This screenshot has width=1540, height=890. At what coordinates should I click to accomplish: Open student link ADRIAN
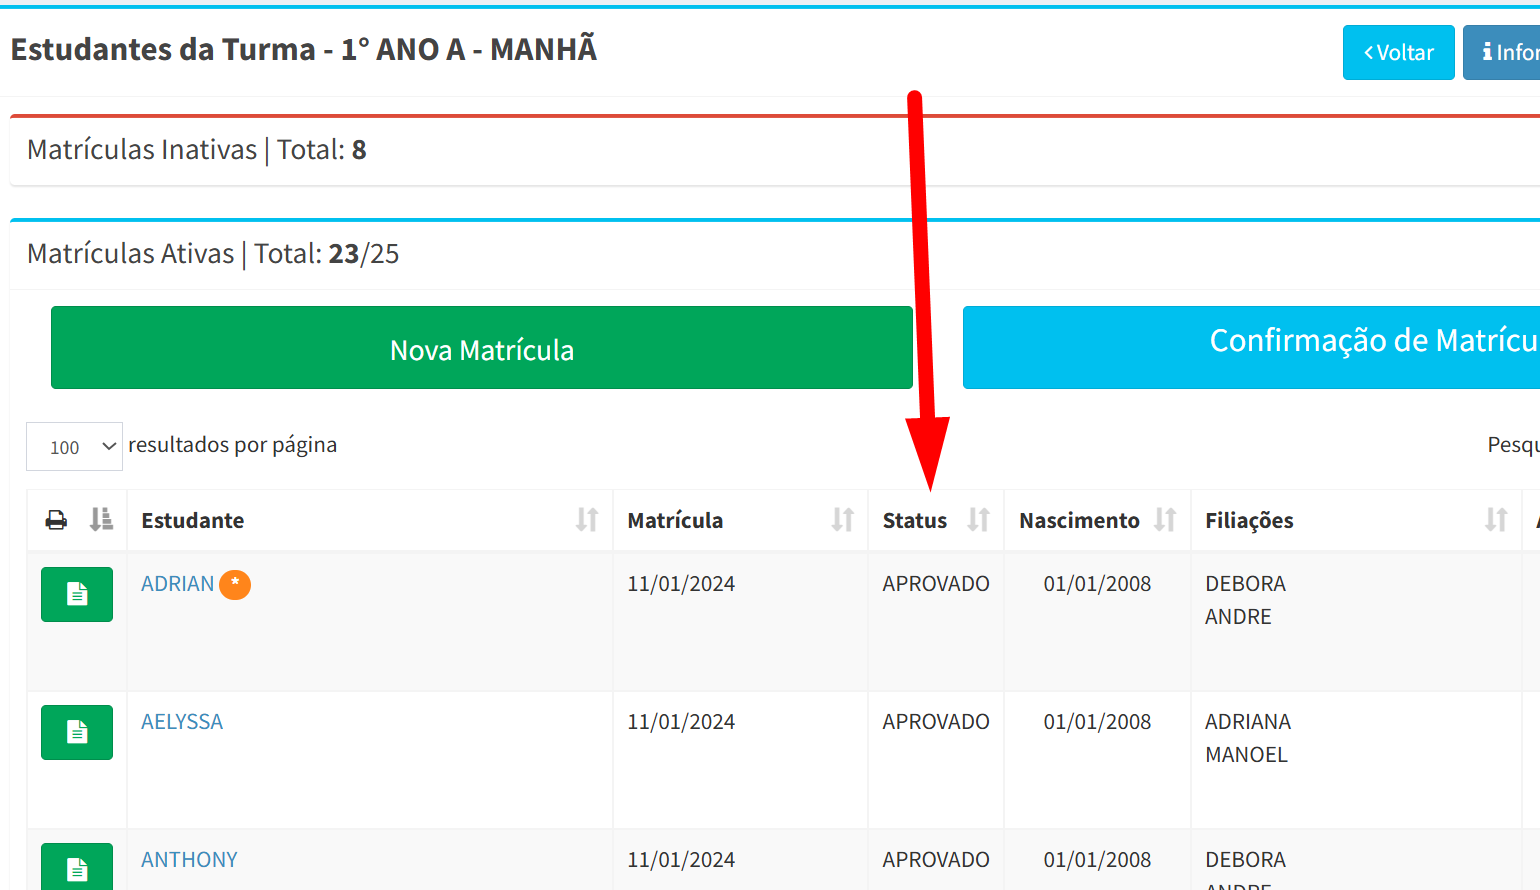pyautogui.click(x=178, y=584)
